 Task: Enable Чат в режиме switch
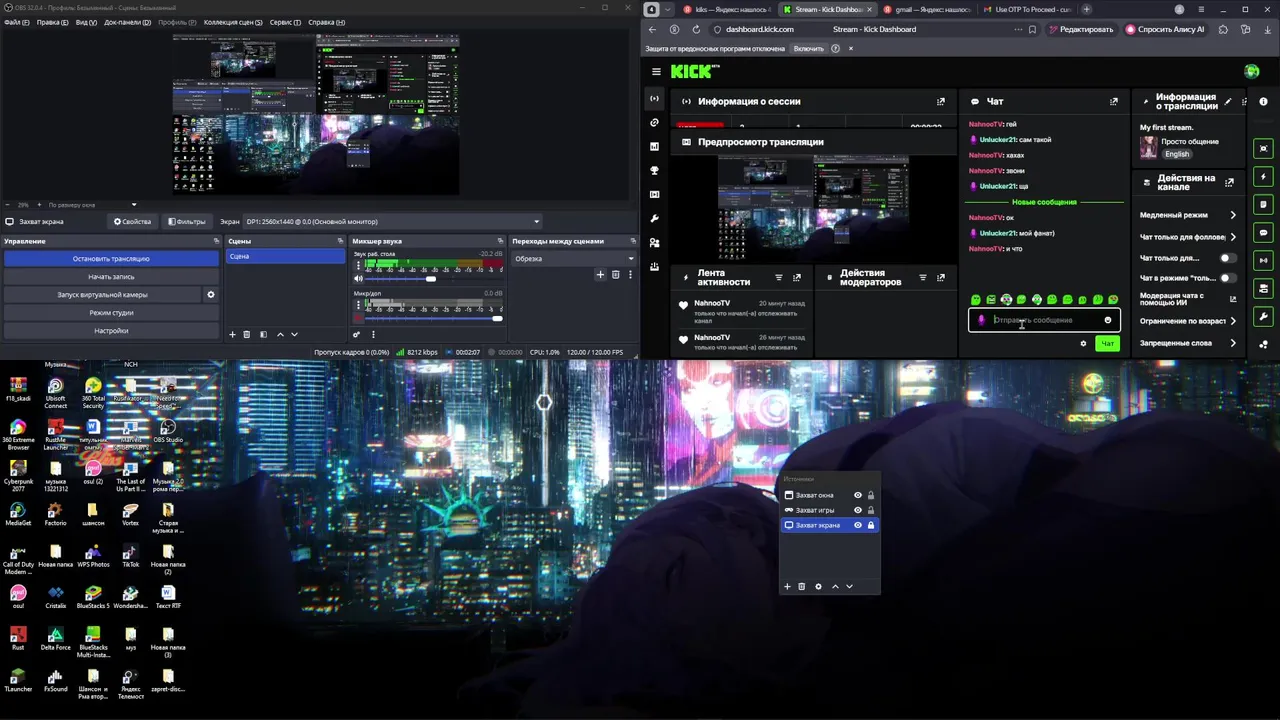1227,278
